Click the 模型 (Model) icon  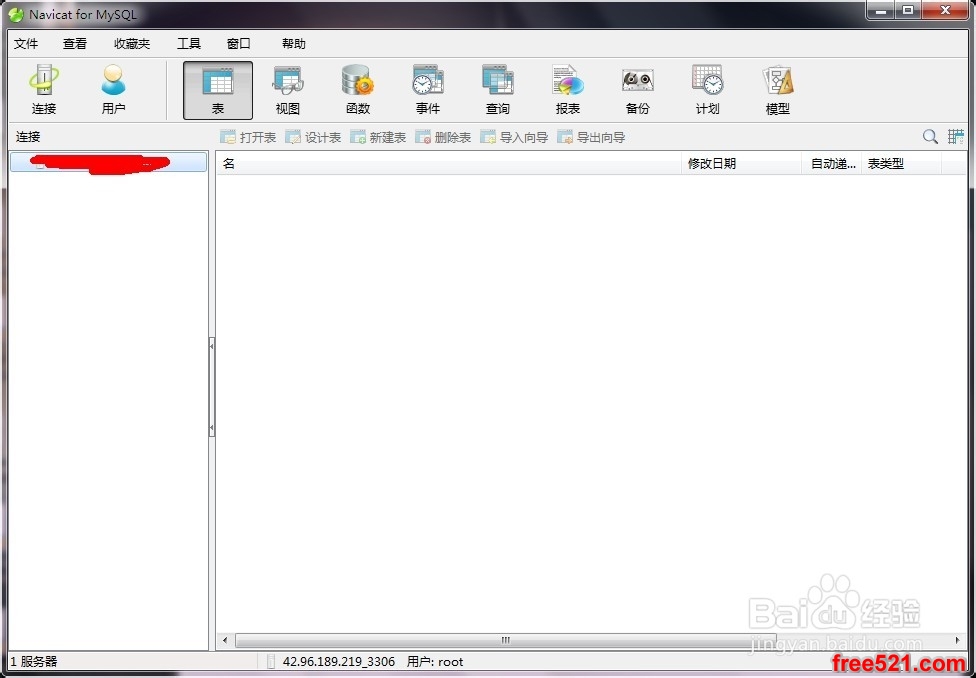pyautogui.click(x=778, y=90)
